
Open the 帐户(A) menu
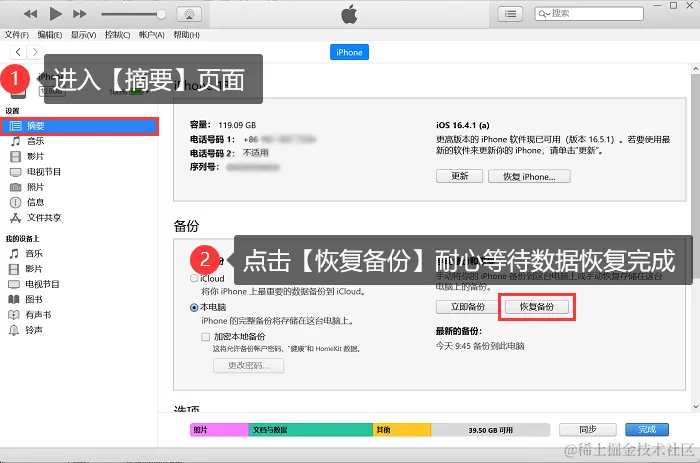(x=151, y=35)
